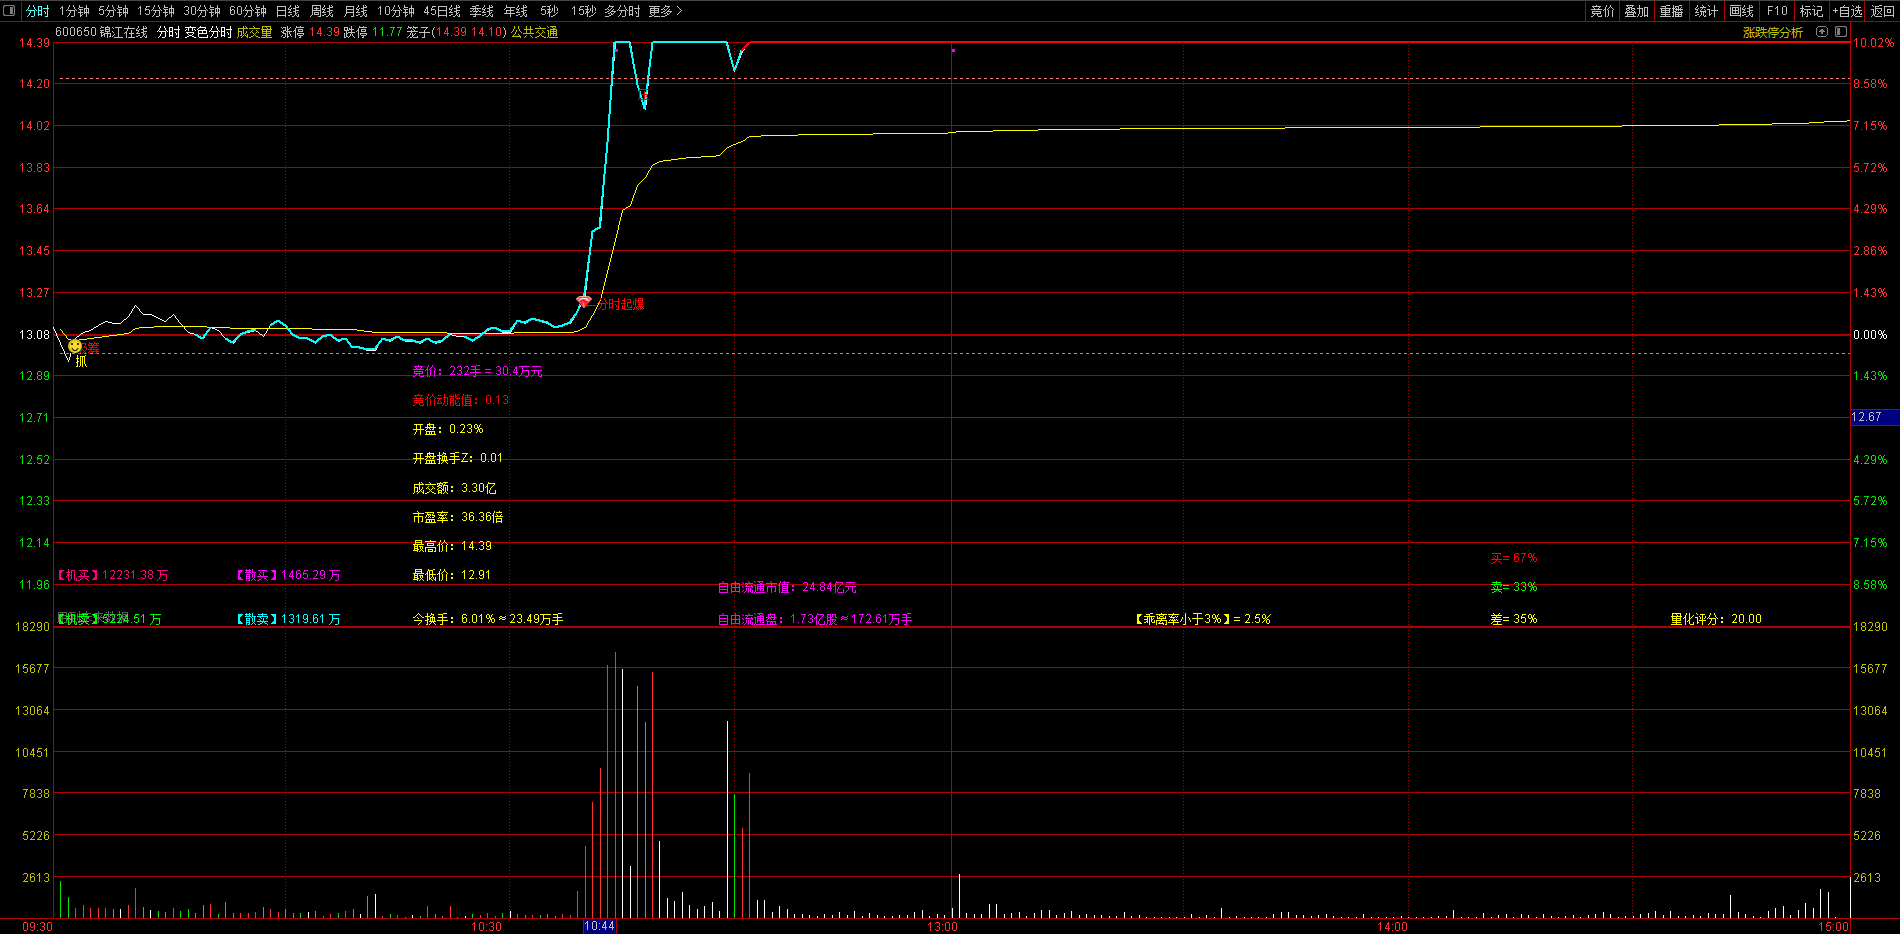Toggle the left panel icon beside 分时
This screenshot has height=934, width=1900.
(10, 11)
